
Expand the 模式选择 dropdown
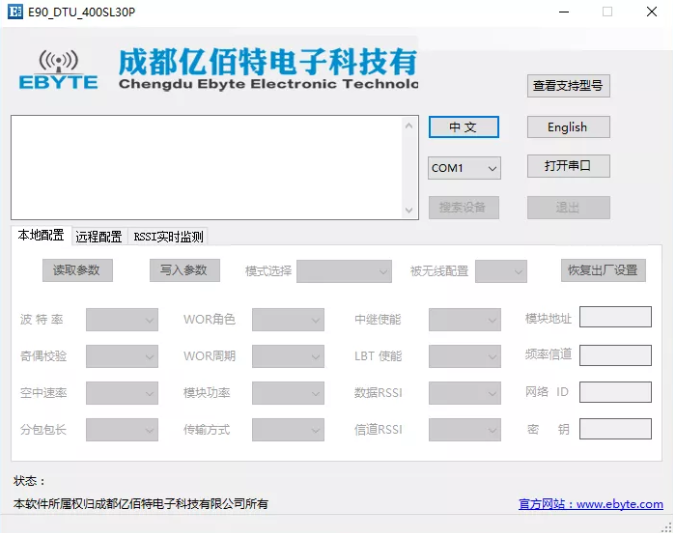coord(344,271)
